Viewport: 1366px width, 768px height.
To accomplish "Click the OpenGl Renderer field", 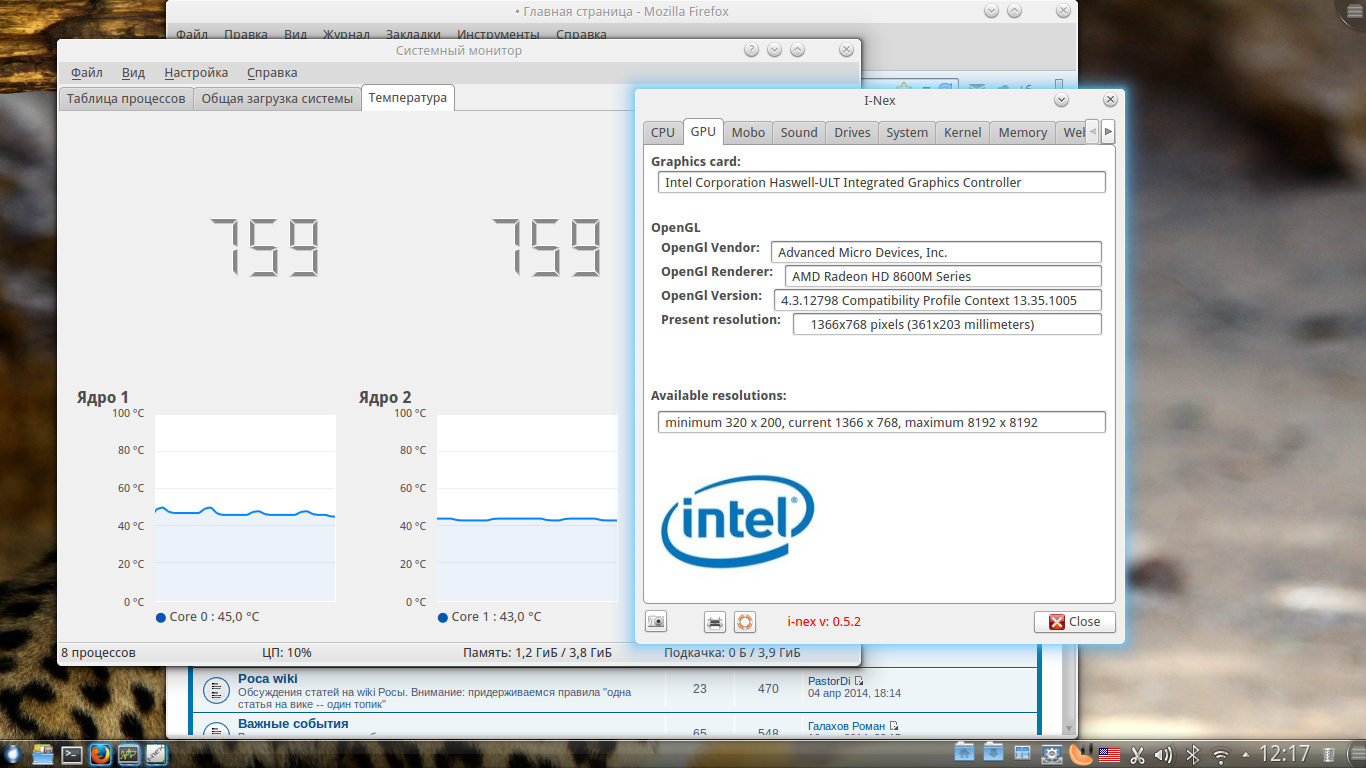I will click(944, 276).
